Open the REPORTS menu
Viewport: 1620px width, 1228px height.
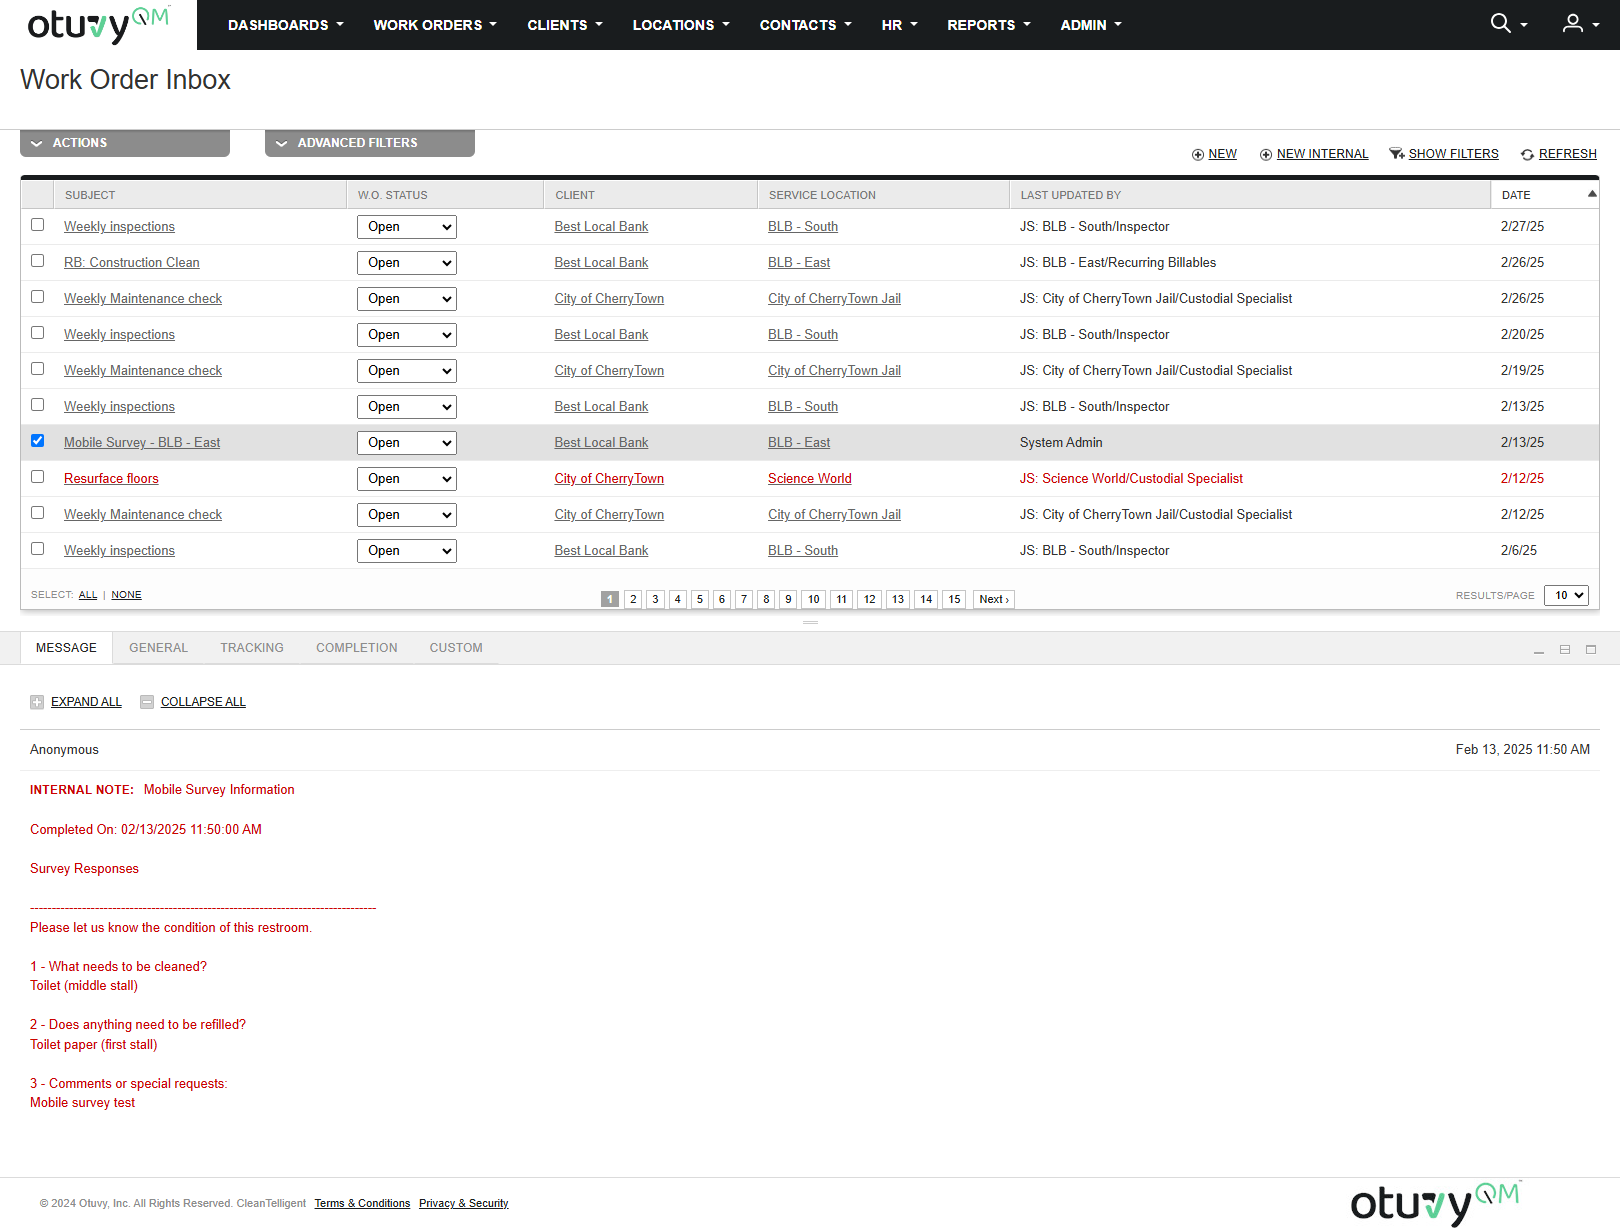point(988,25)
